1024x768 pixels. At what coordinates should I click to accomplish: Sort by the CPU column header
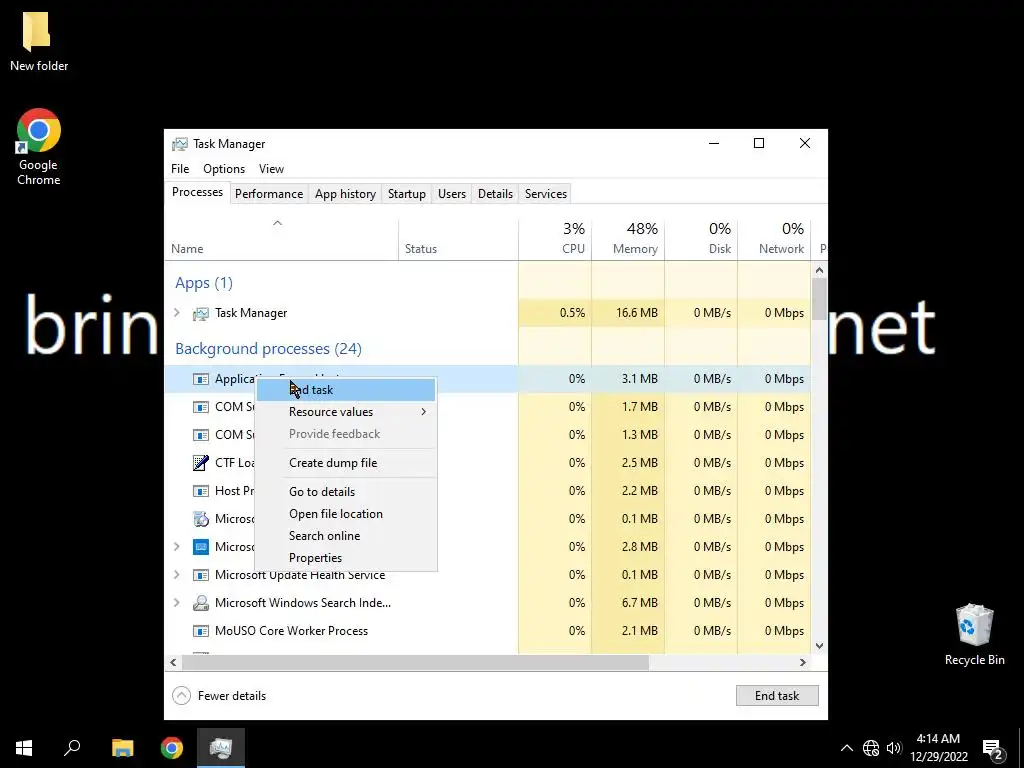click(555, 239)
